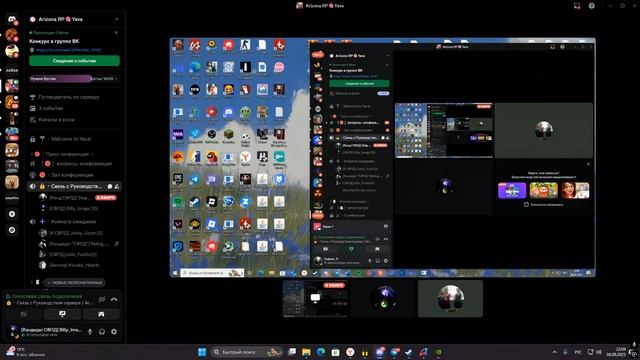Open Task View on the taskbar
Screen dimensions: 640x360
tap(292, 352)
